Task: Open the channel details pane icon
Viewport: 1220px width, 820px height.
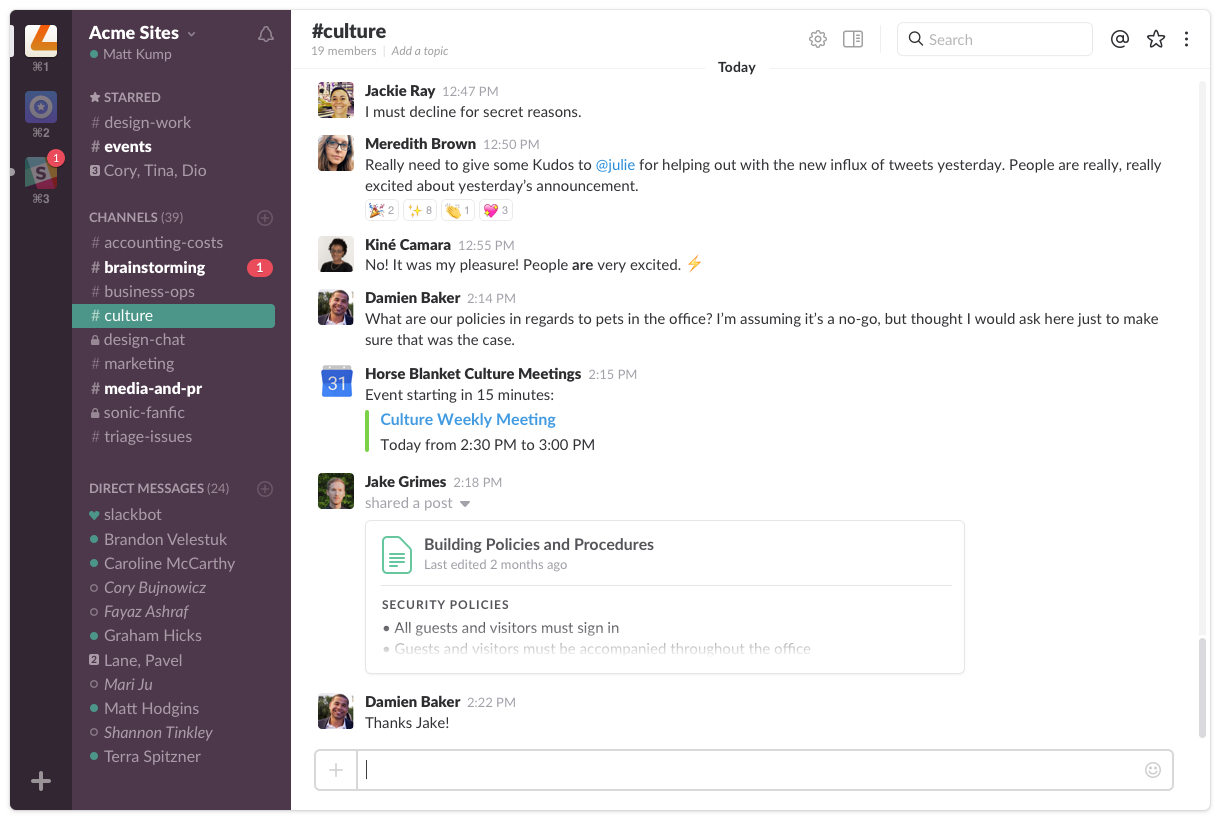Action: pos(852,38)
